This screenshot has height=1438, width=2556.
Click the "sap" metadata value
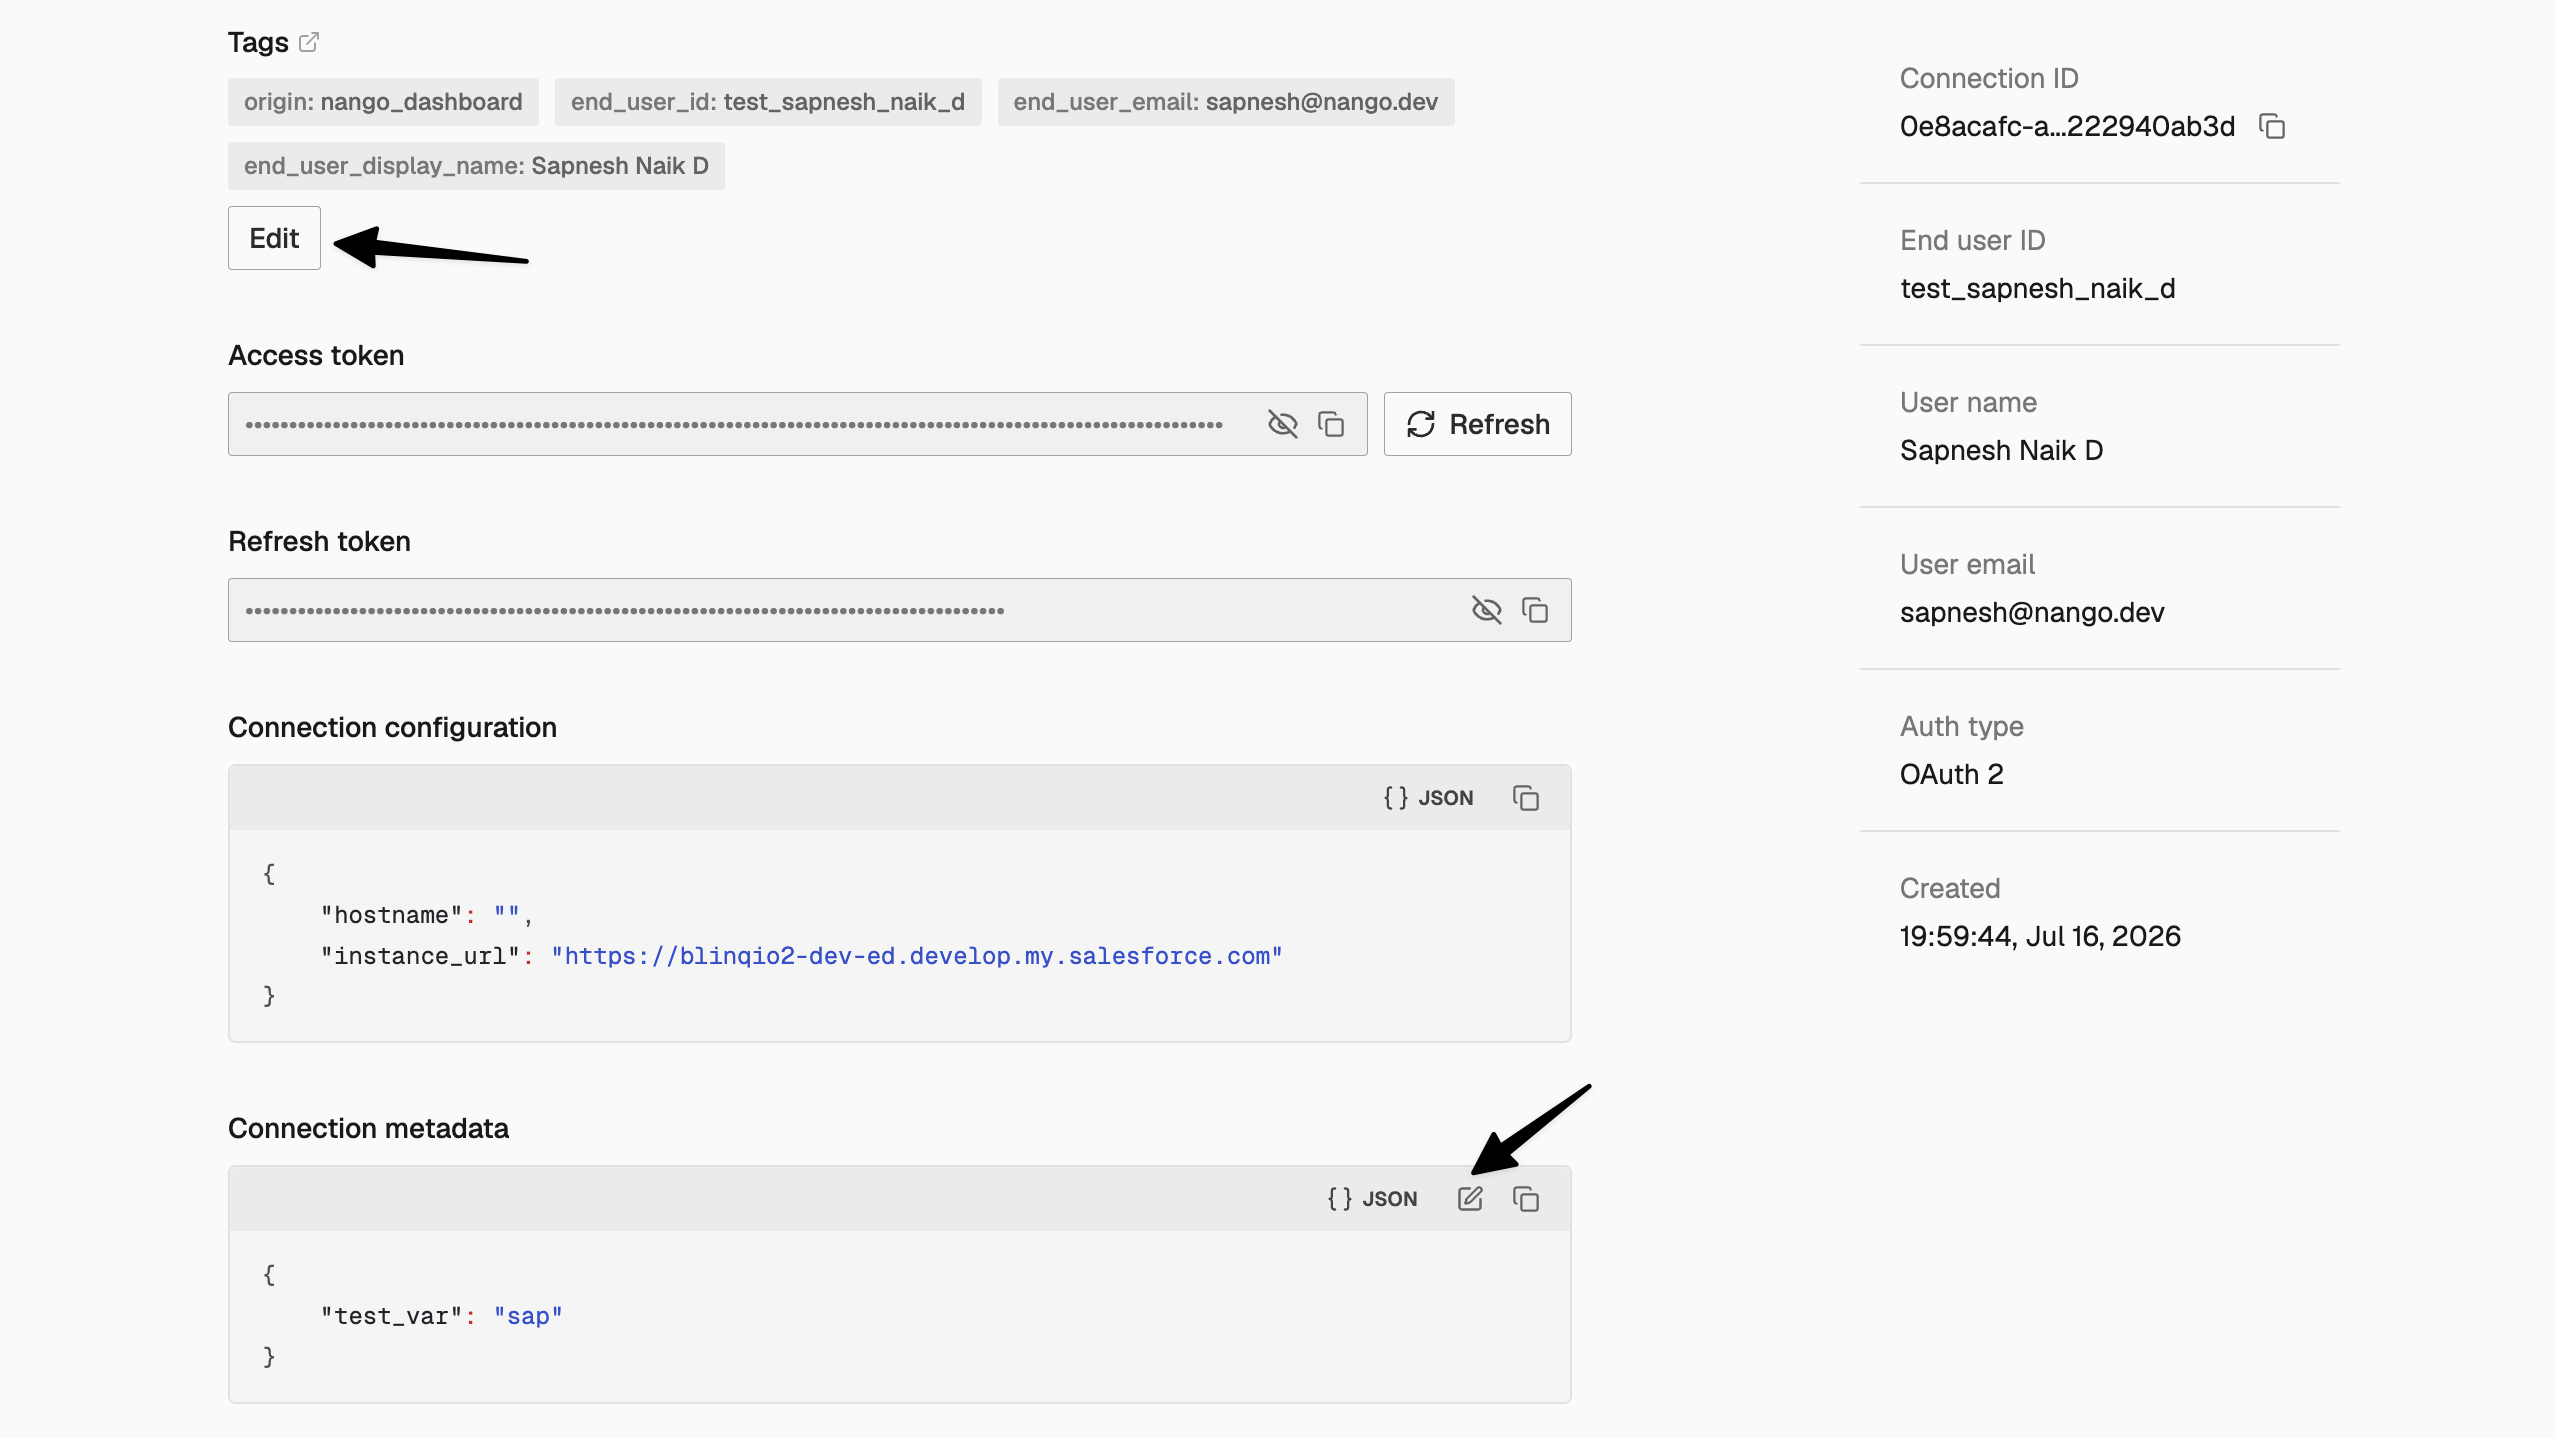(528, 1316)
